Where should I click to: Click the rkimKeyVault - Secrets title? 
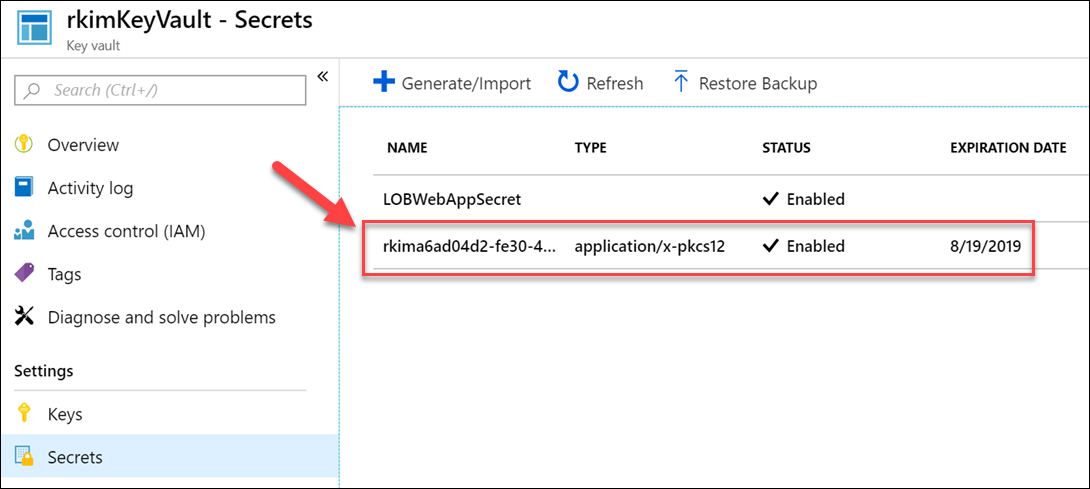[x=189, y=20]
